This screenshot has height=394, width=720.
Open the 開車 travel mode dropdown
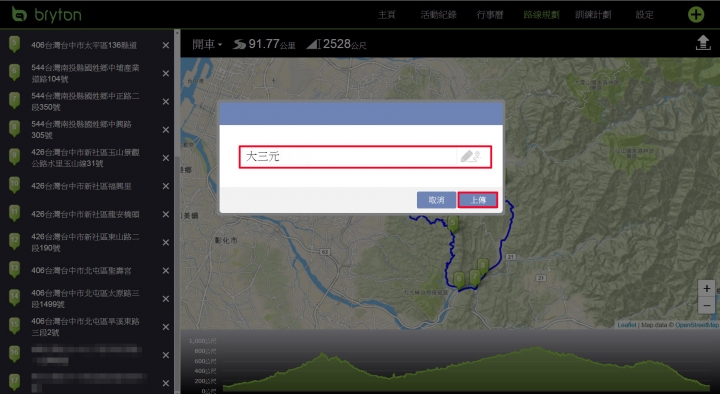(x=207, y=44)
